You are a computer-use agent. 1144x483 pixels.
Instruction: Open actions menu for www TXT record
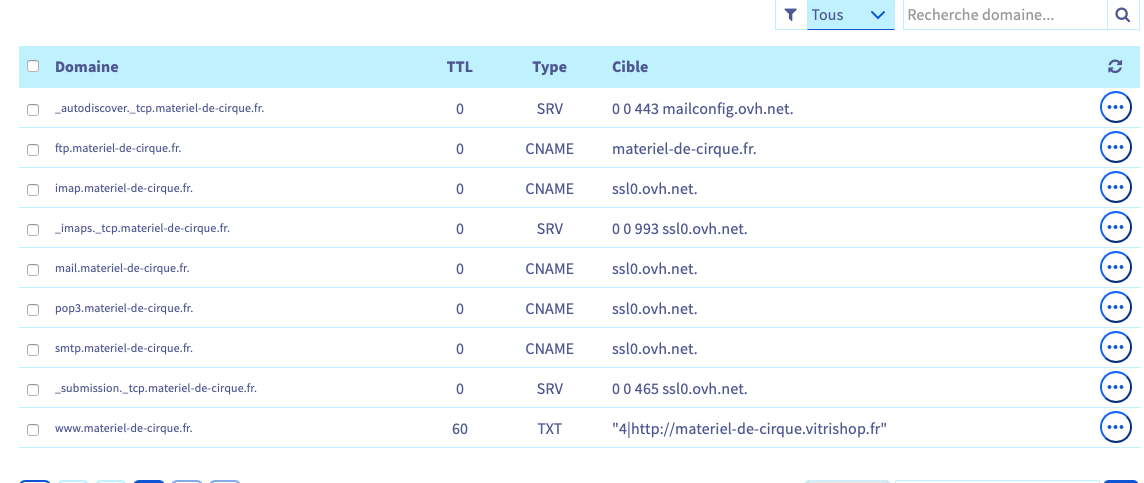[x=1115, y=428]
